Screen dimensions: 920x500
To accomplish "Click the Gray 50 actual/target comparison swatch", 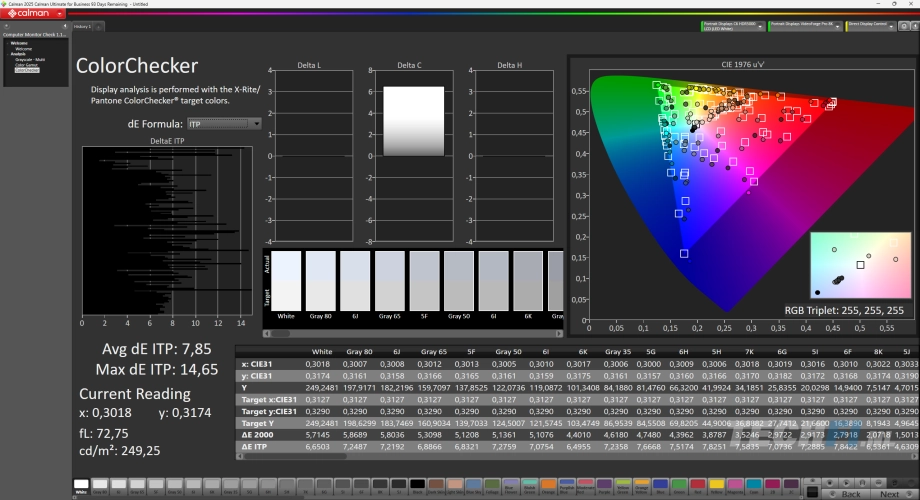I will tap(459, 281).
